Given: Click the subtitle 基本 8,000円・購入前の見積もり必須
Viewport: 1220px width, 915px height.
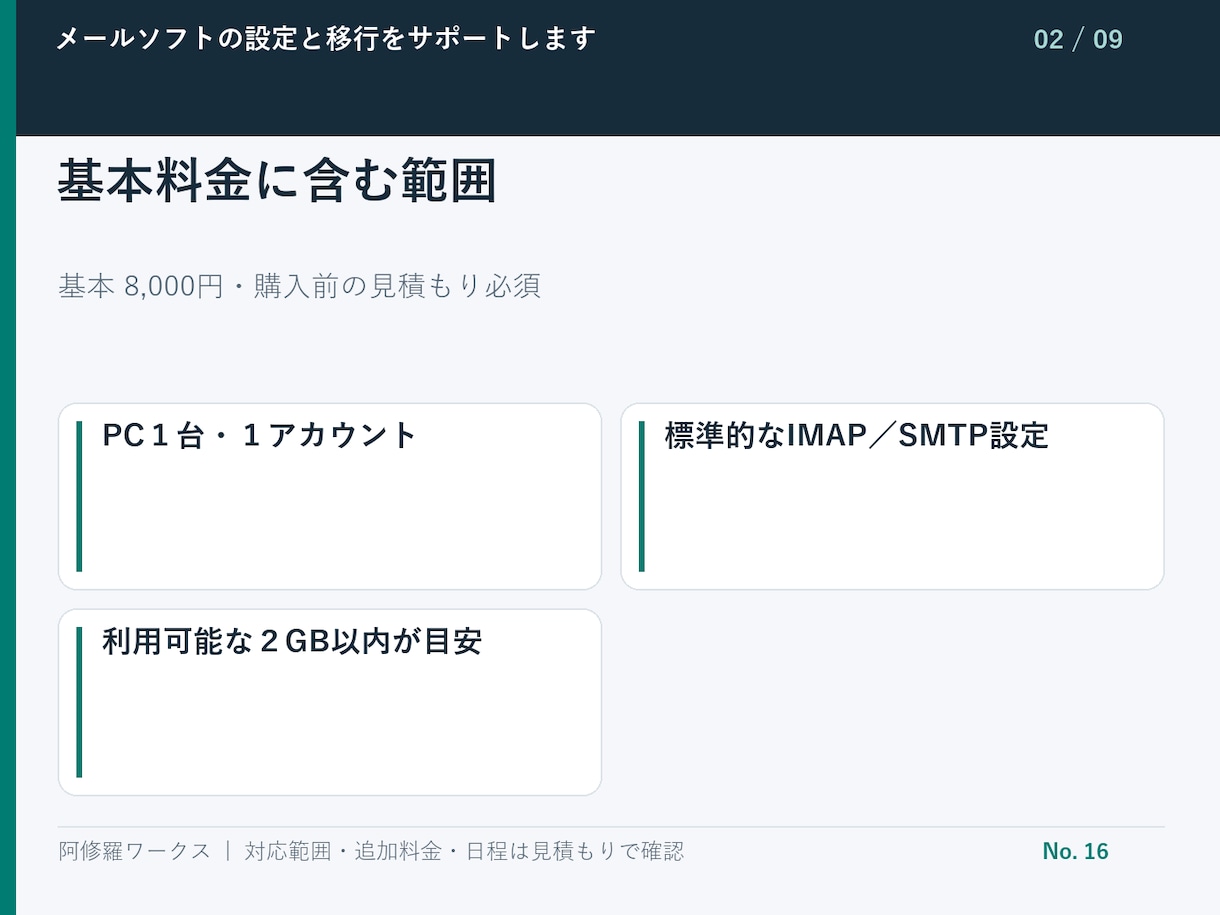Looking at the screenshot, I should [300, 286].
